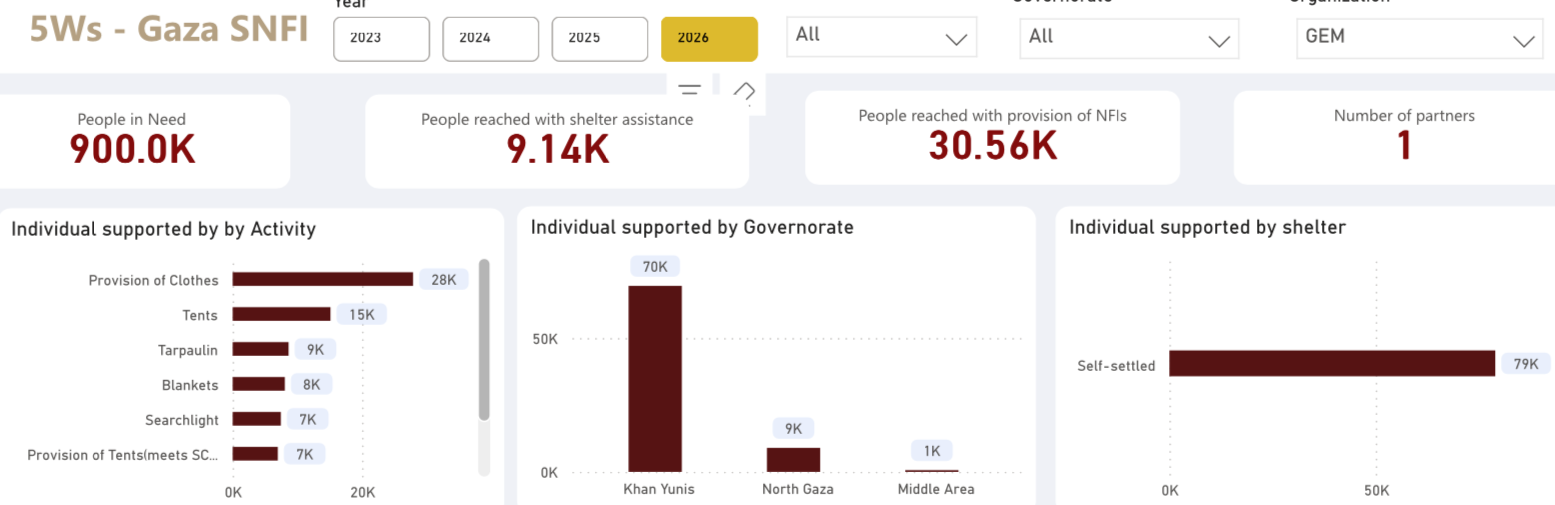Deselect the highlighted 2026 year button
This screenshot has height=505, width=1555.
(709, 39)
